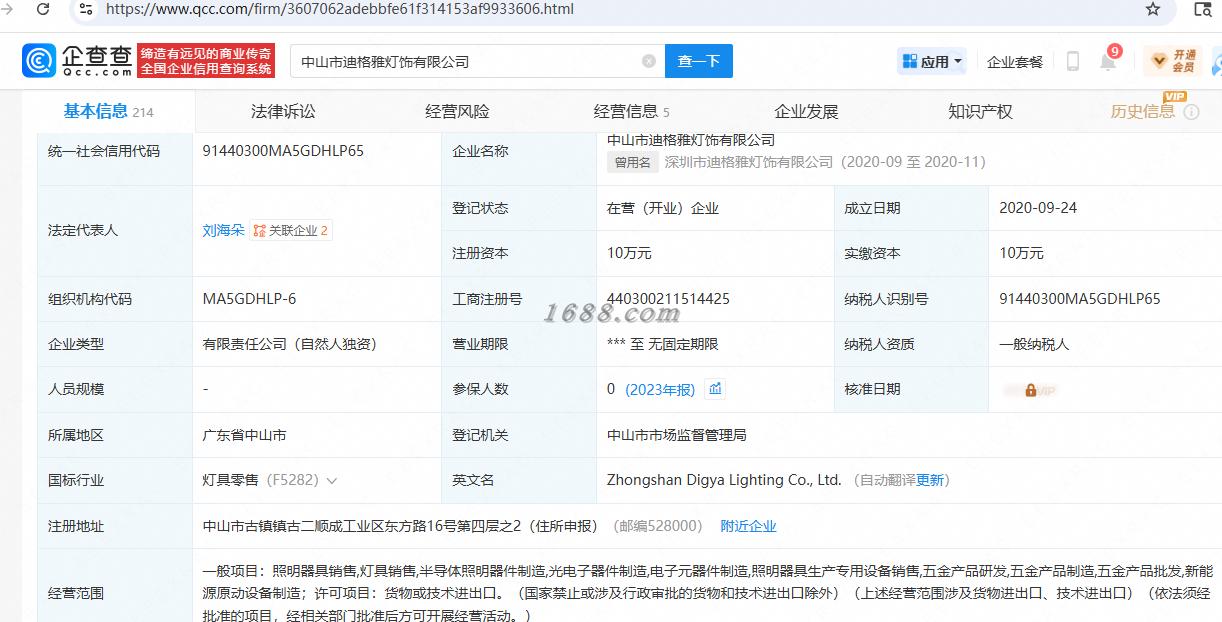Select 工商注册号 value 440300211514425
The width and height of the screenshot is (1222, 622).
click(668, 299)
